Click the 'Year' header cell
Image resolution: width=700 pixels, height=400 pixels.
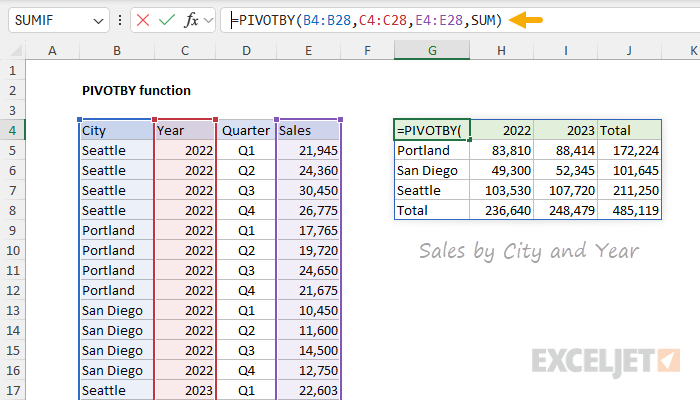[x=185, y=130]
